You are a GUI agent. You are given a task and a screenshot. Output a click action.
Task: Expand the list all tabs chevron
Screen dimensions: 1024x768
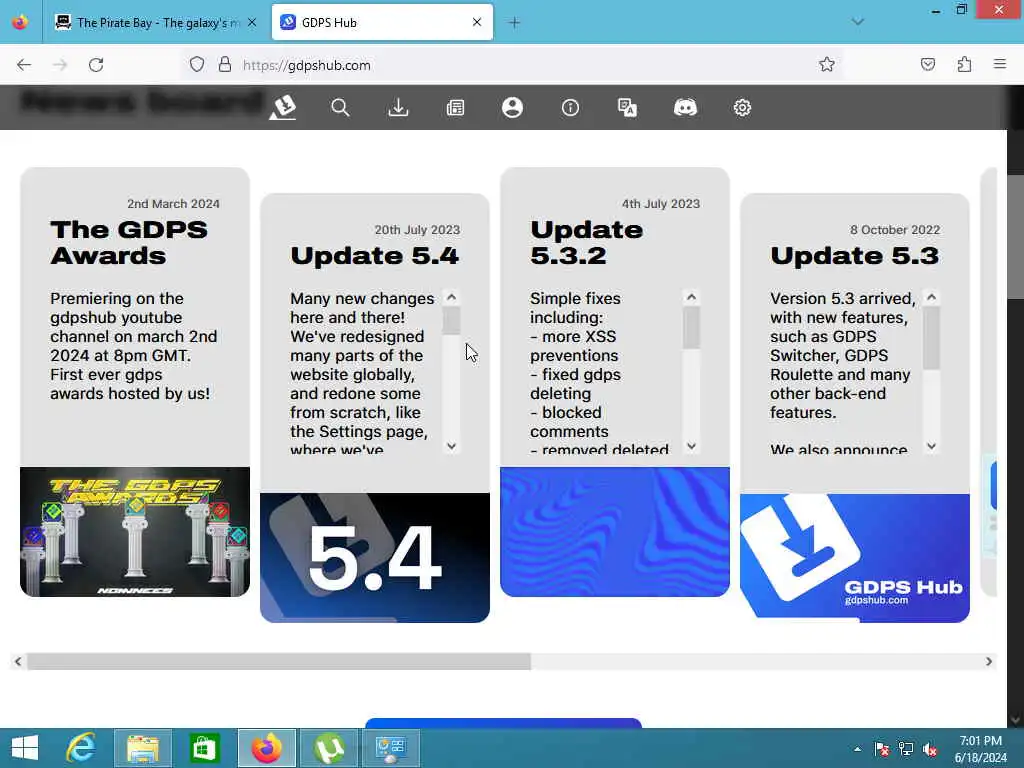[857, 22]
